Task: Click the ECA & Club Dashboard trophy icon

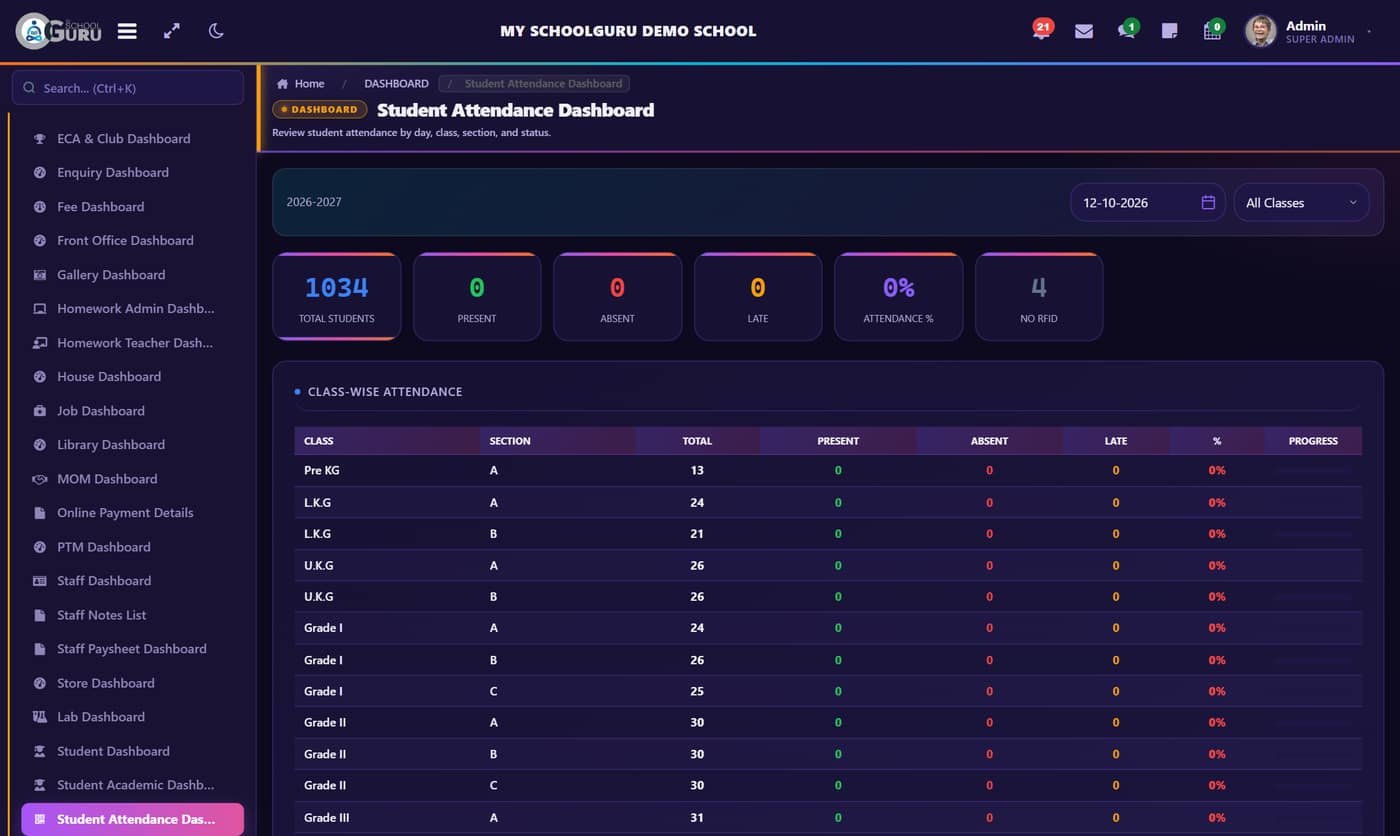Action: (x=40, y=139)
